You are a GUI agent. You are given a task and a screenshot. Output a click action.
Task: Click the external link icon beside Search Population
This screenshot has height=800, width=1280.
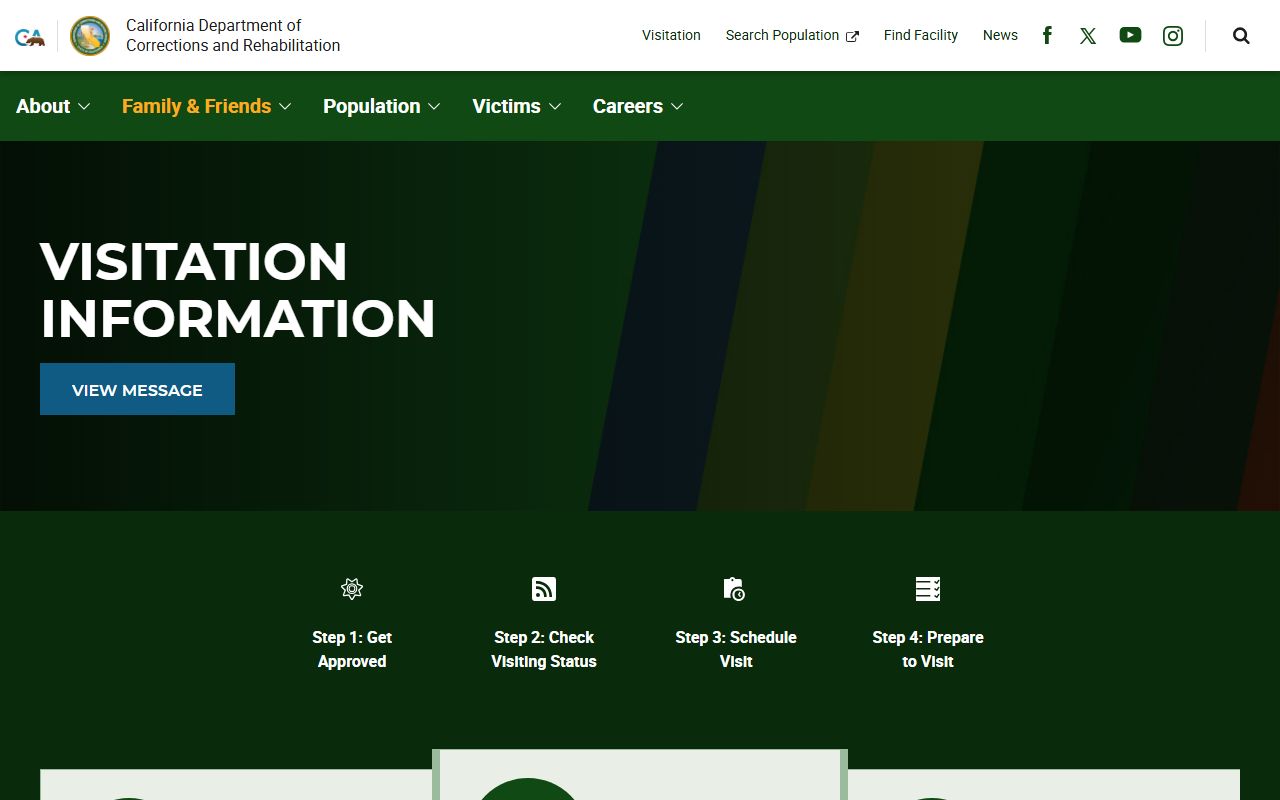pos(852,36)
